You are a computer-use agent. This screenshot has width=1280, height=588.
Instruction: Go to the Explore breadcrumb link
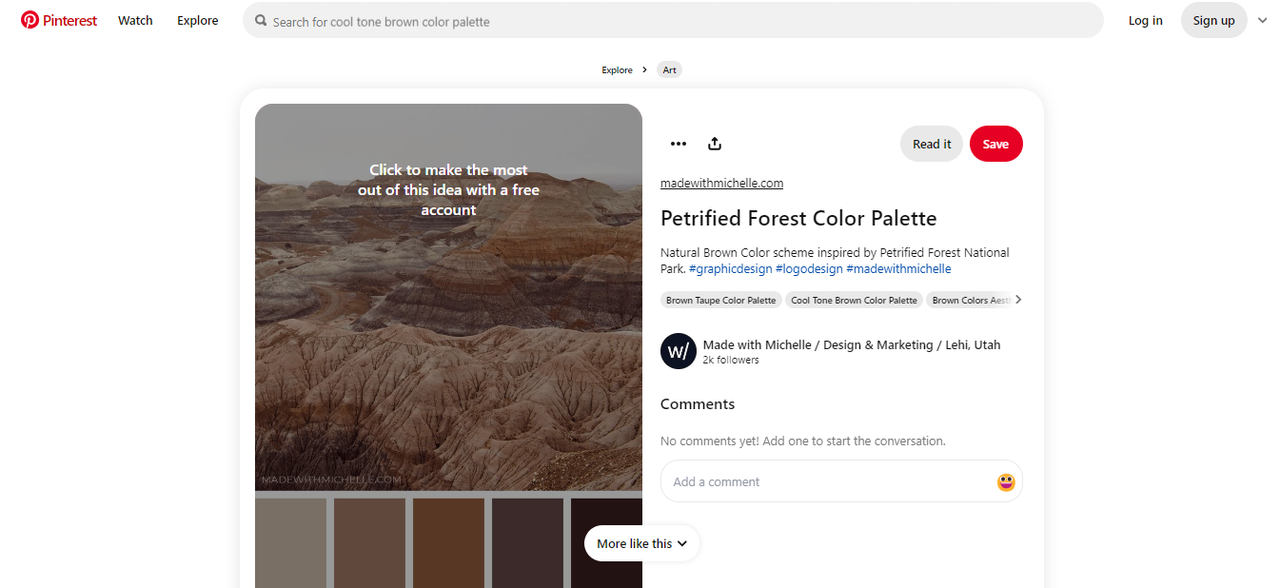[x=617, y=70]
